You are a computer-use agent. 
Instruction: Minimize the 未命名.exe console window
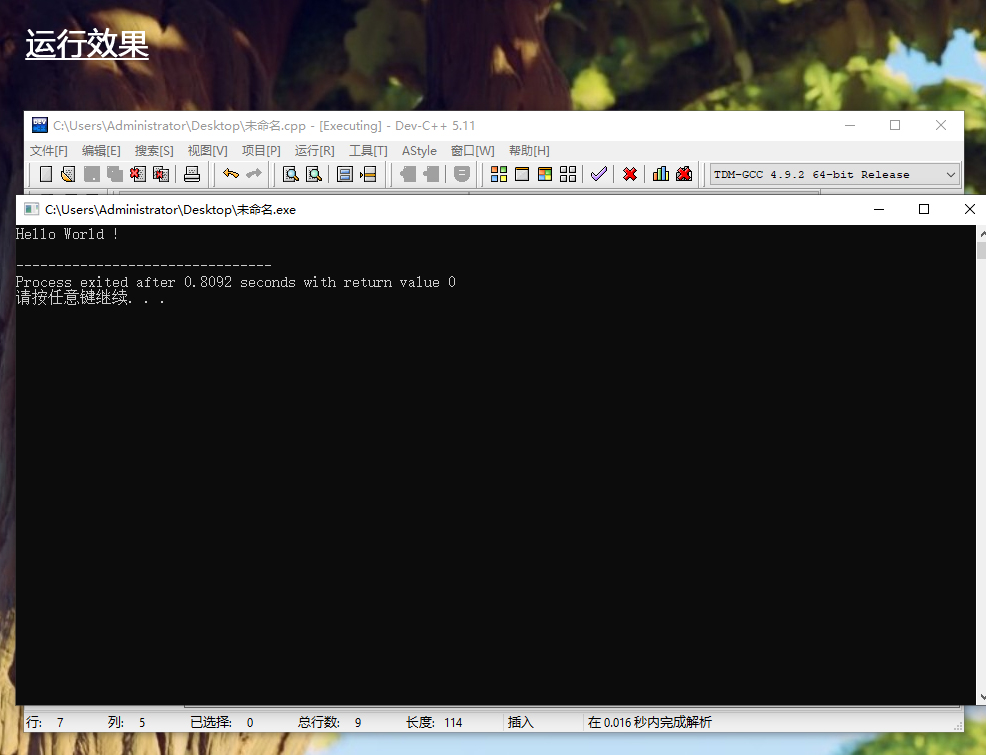pos(879,209)
